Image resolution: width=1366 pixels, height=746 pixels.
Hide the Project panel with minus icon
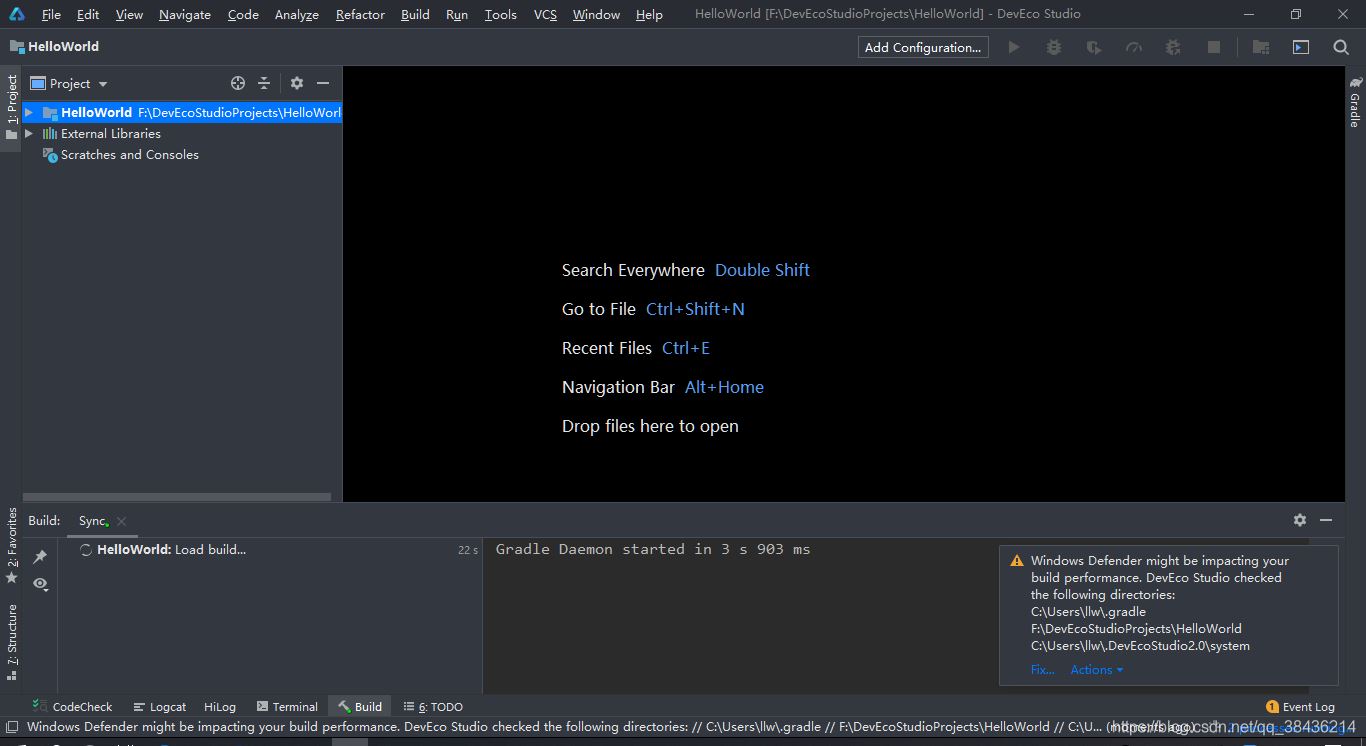(x=323, y=84)
